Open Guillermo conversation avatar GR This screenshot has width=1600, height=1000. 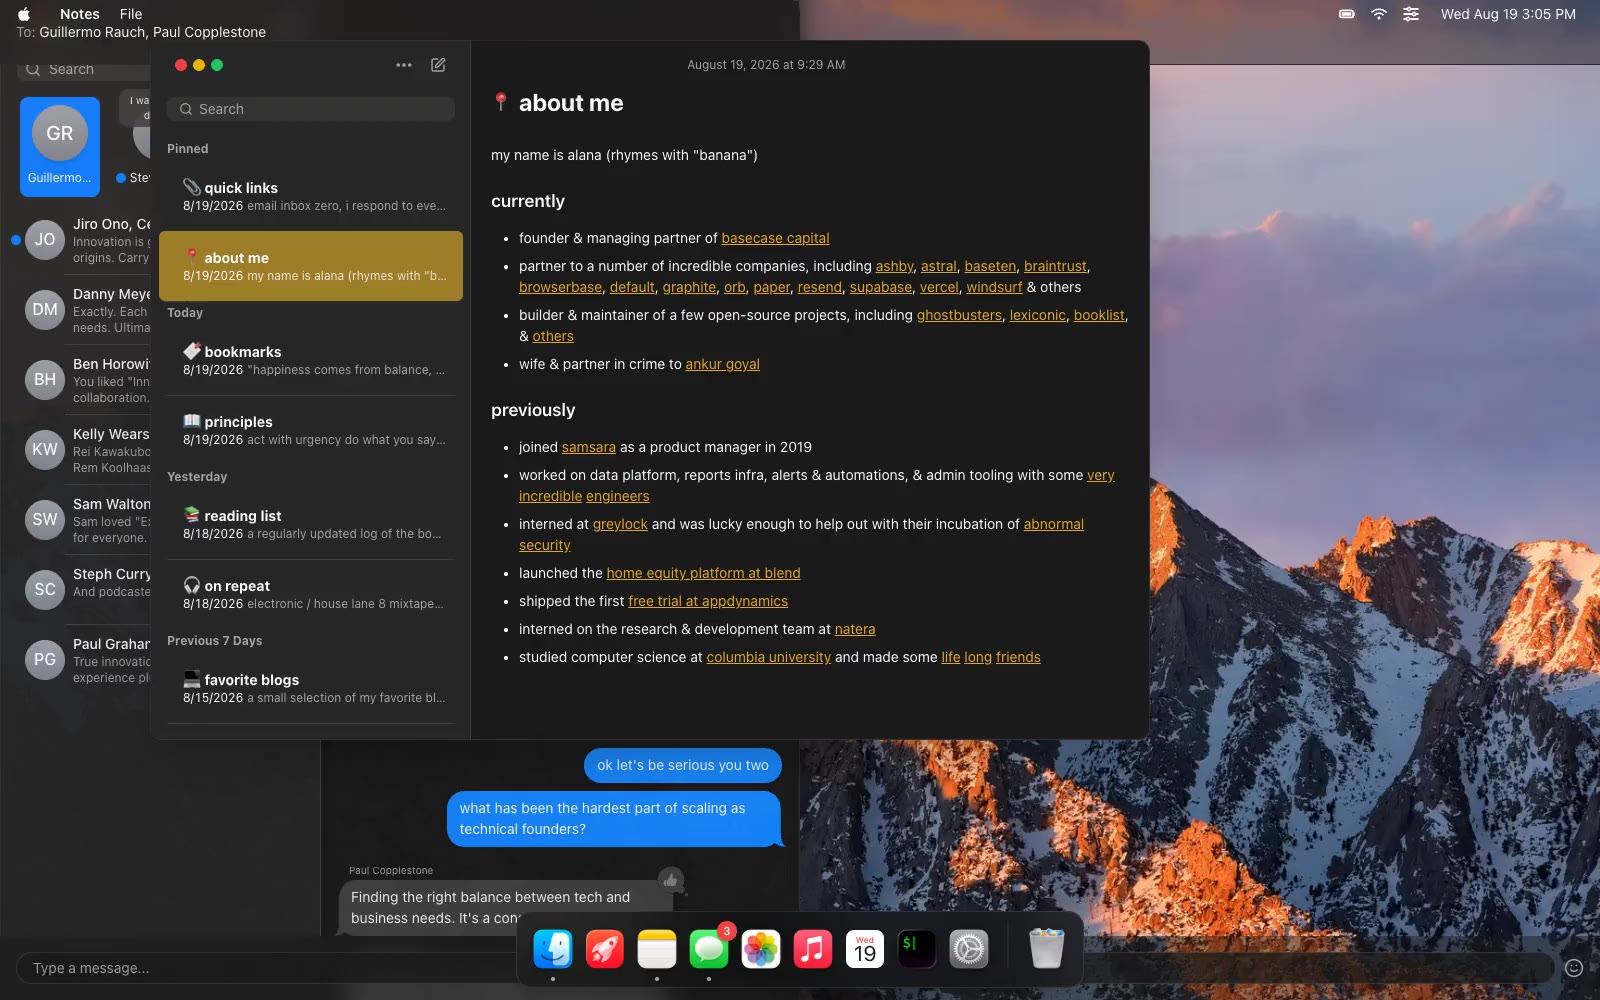[60, 147]
